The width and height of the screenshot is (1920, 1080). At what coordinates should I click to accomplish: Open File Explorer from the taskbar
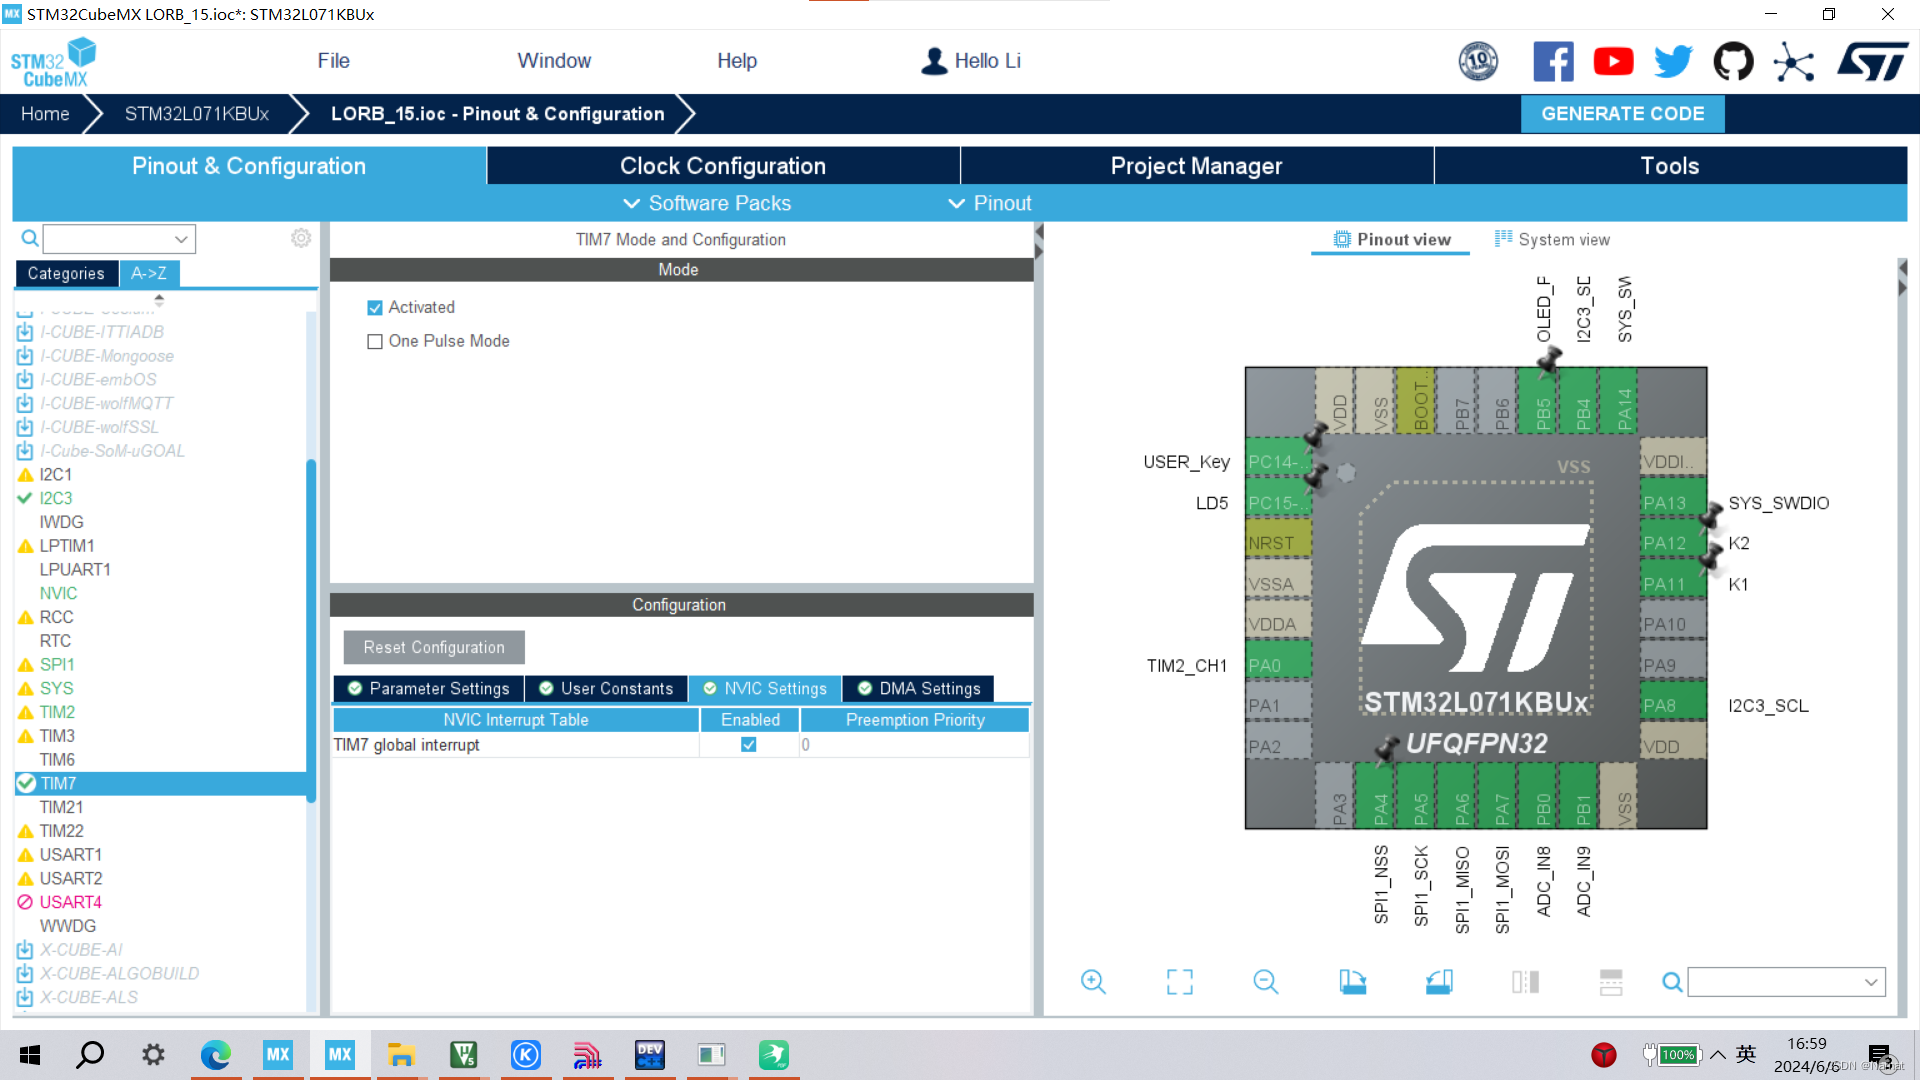401,1055
